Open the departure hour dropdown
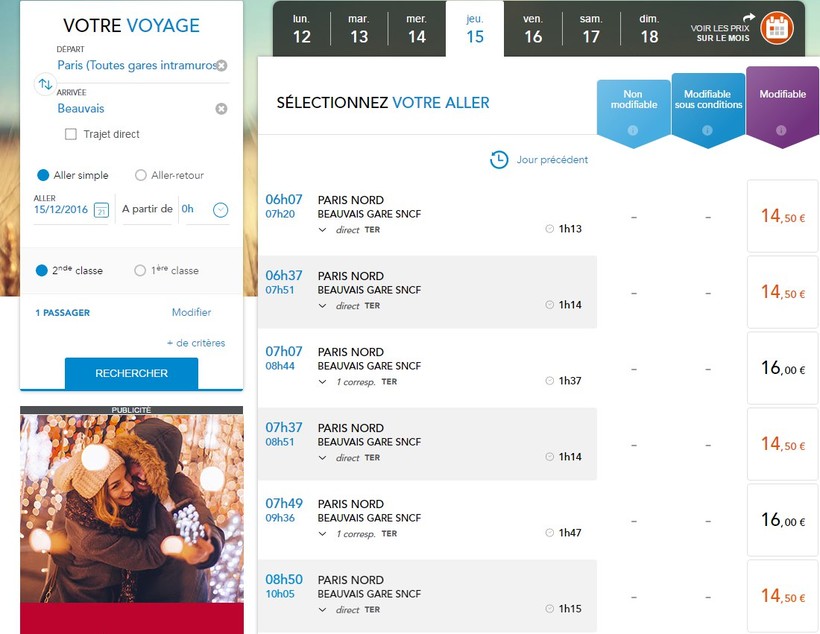This screenshot has width=820, height=634. 221,210
